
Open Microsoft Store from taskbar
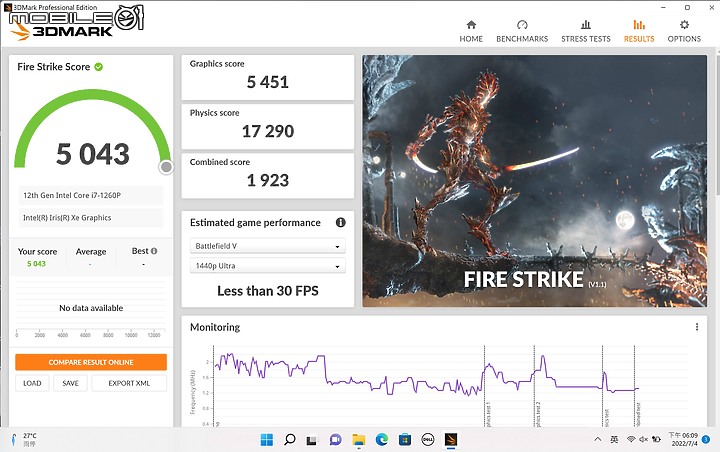[405, 440]
